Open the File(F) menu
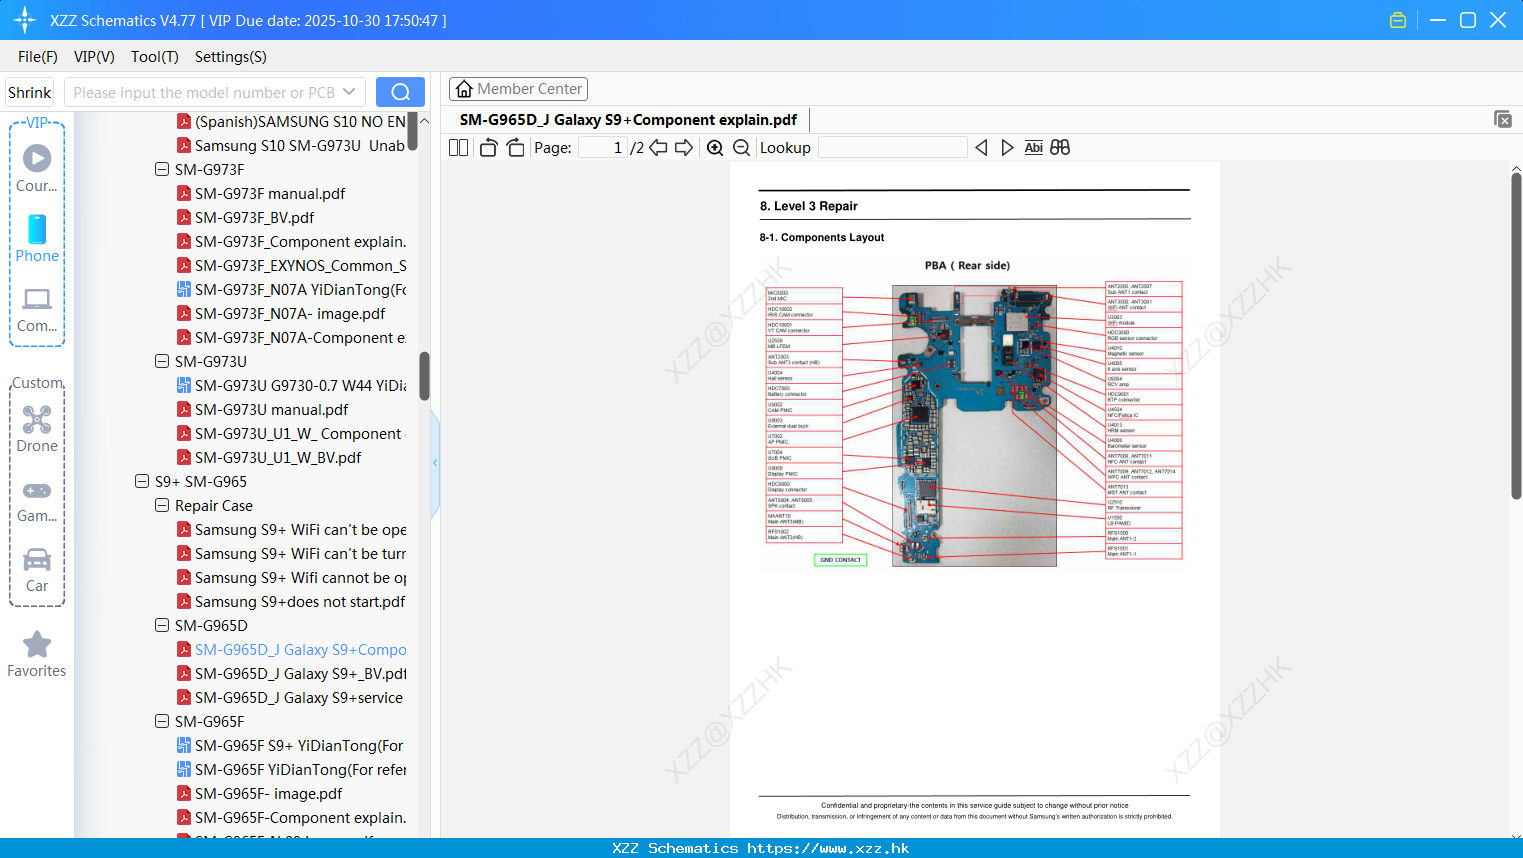 [38, 57]
